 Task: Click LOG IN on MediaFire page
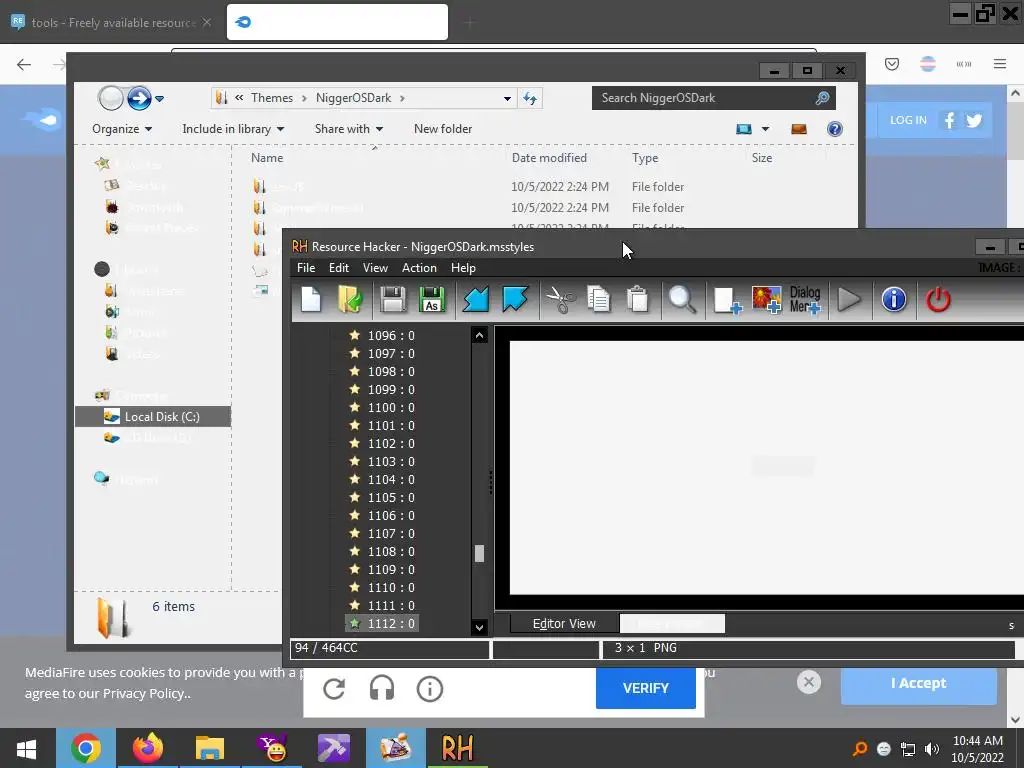908,120
